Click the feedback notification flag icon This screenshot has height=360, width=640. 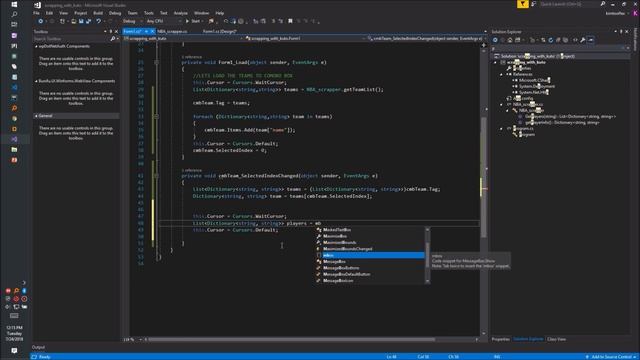[x=522, y=4]
